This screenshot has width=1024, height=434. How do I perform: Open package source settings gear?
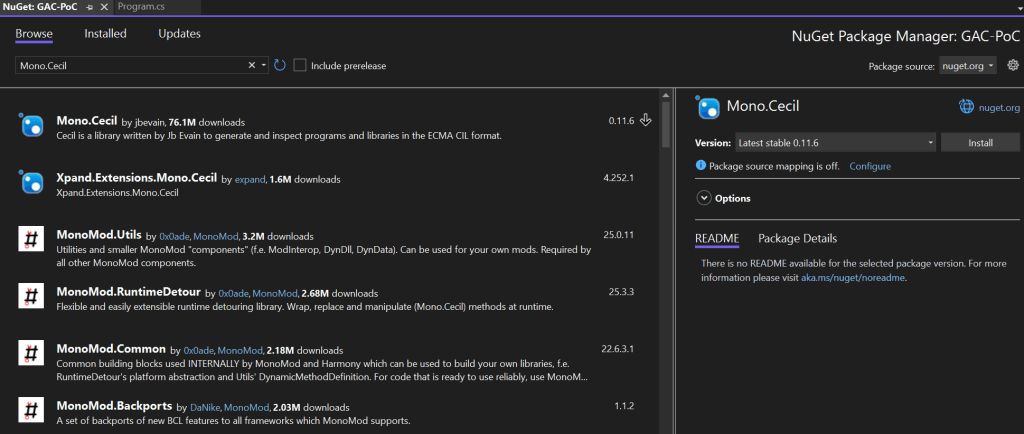[x=1012, y=66]
